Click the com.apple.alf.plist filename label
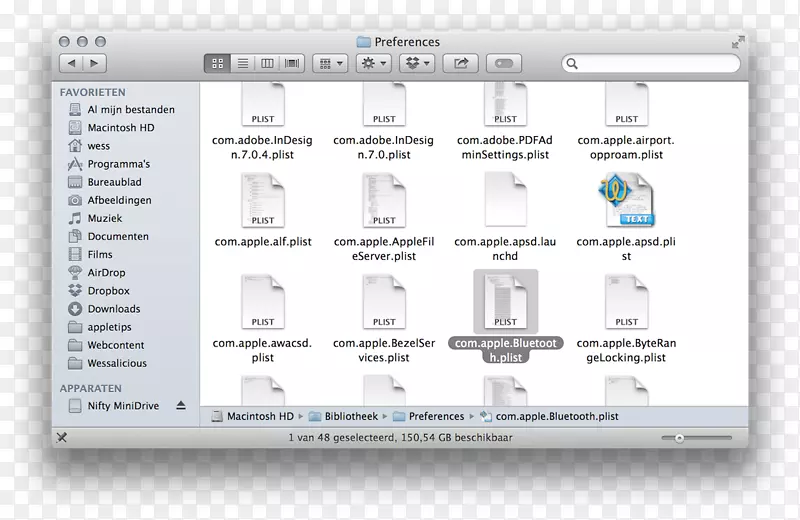Viewport: 800px width, 520px height. (263, 241)
